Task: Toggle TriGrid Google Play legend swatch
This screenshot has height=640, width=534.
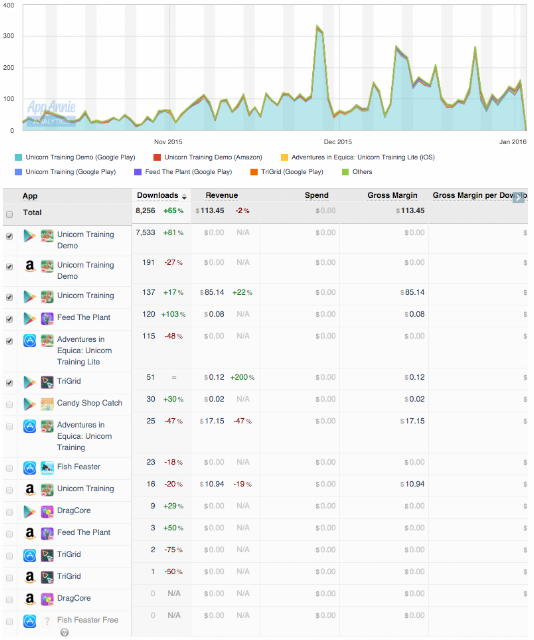Action: pyautogui.click(x=254, y=172)
